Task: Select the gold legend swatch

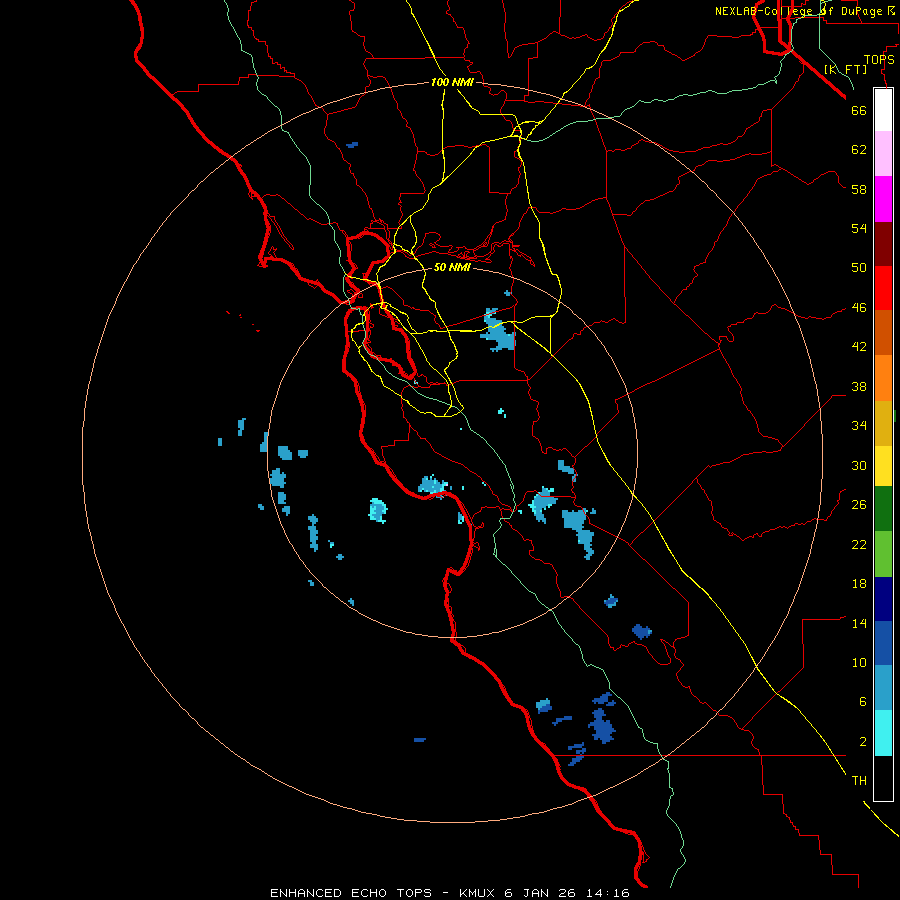Action: (883, 423)
